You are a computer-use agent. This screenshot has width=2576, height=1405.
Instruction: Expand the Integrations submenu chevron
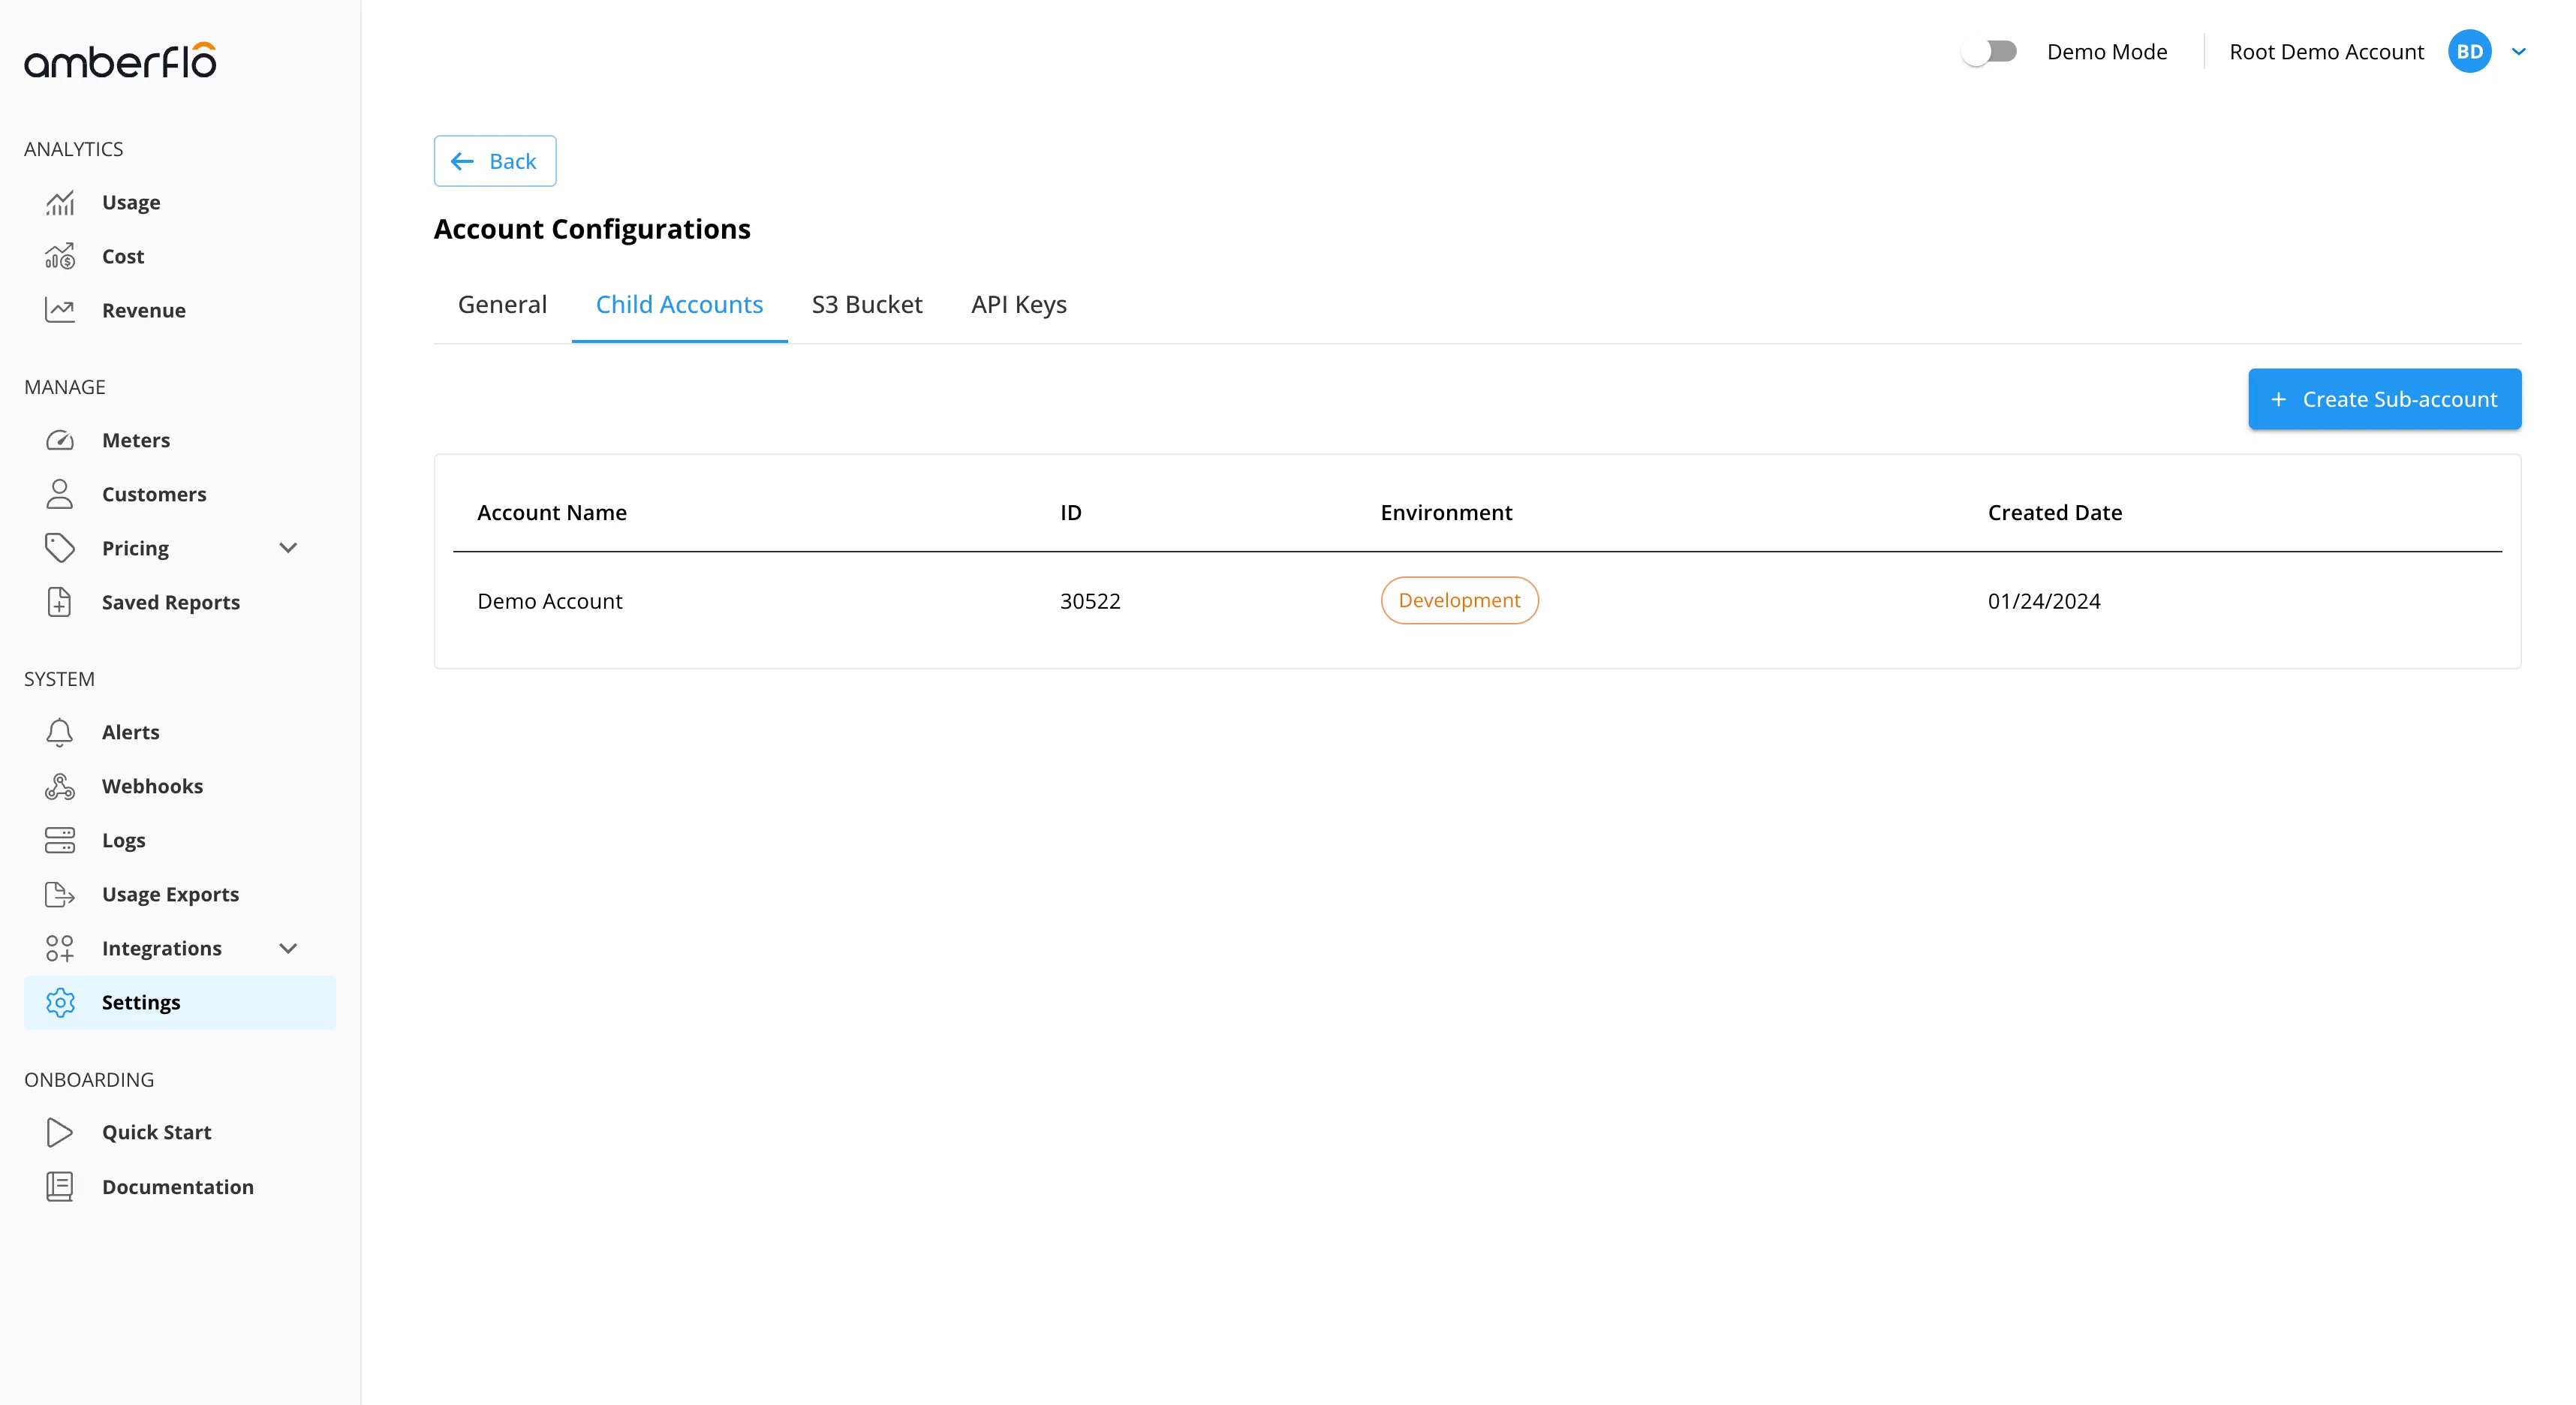[288, 948]
